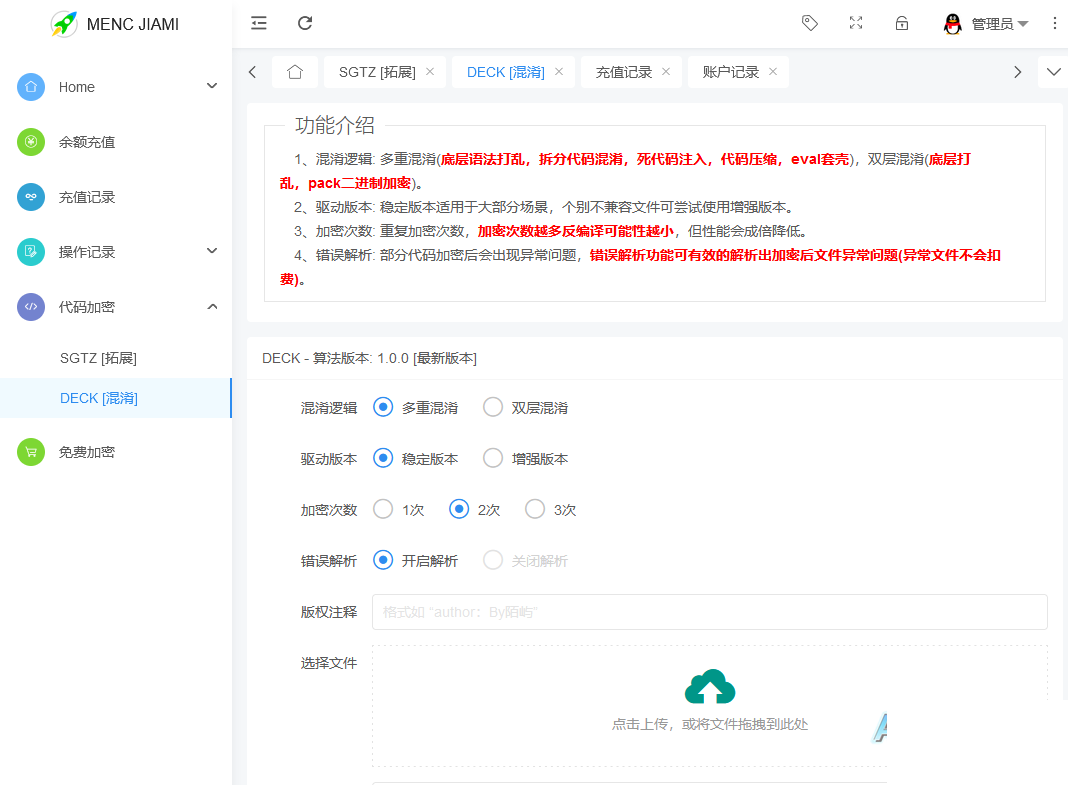Switch to the 充值记录 tab
Viewport: 1068px width, 785px height.
click(x=624, y=72)
